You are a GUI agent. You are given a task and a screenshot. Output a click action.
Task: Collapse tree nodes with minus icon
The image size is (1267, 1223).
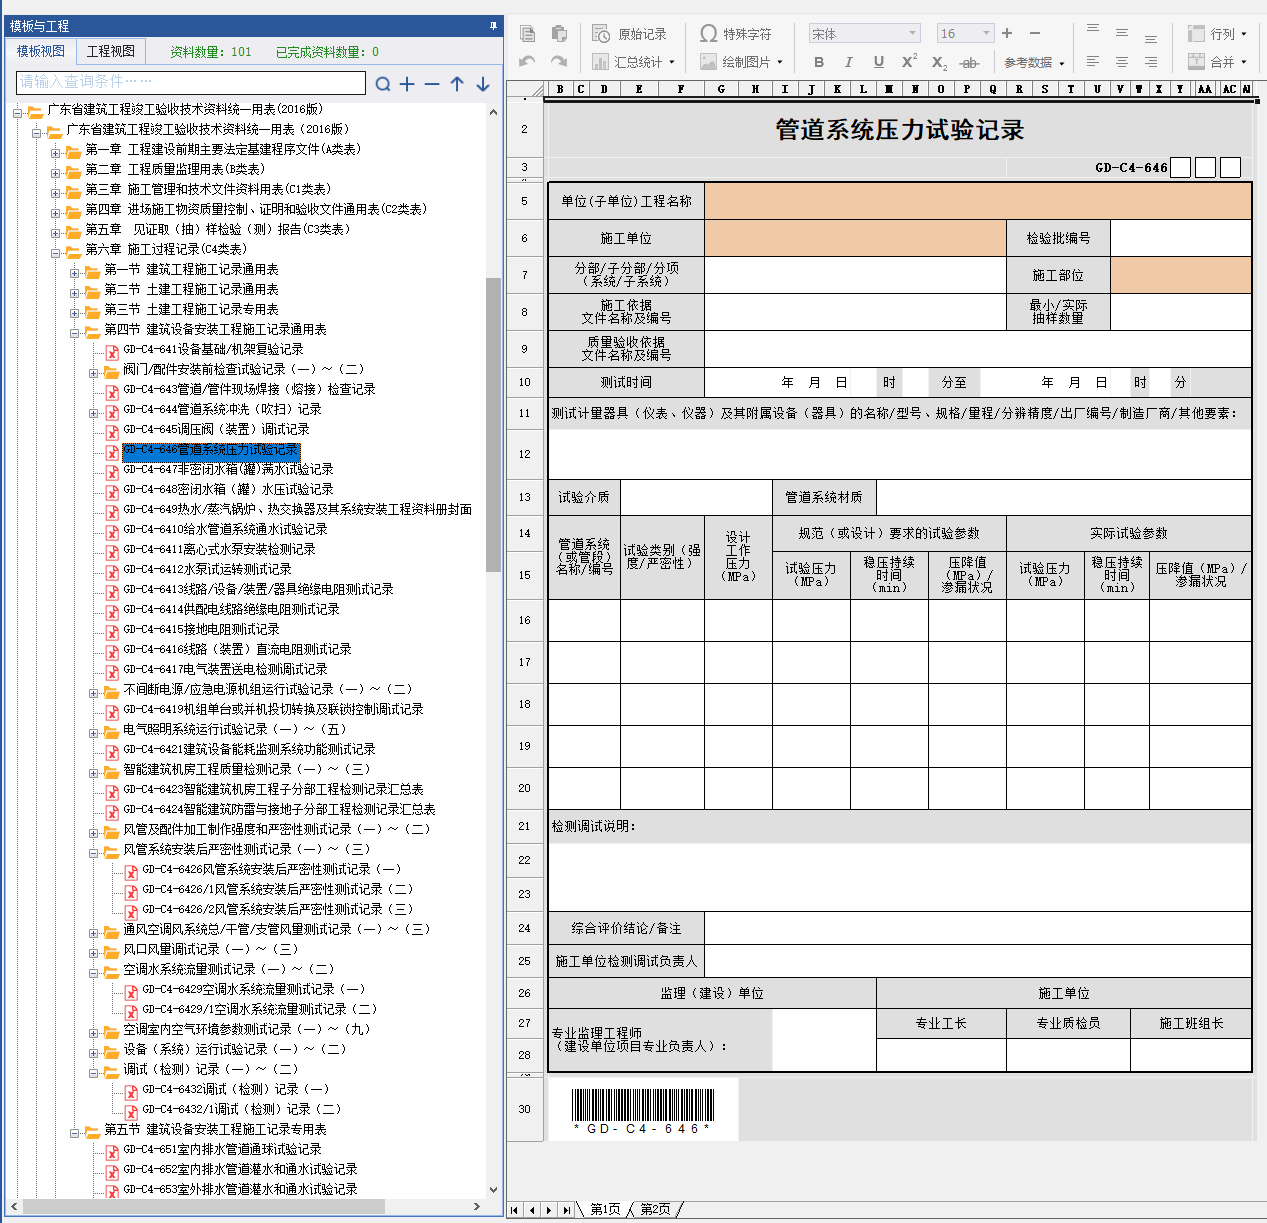[432, 84]
